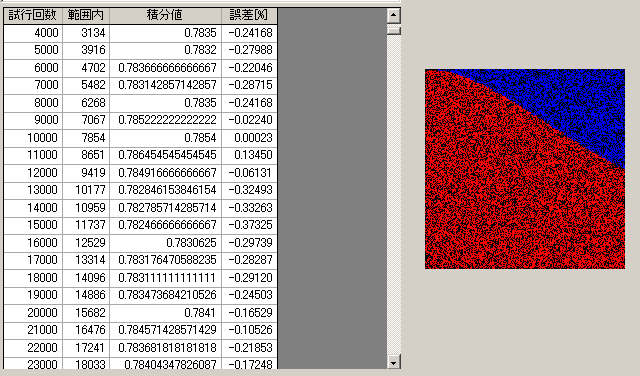The width and height of the screenshot is (640, 376).
Task: Click the gray empty area beside the table
Action: [332, 188]
